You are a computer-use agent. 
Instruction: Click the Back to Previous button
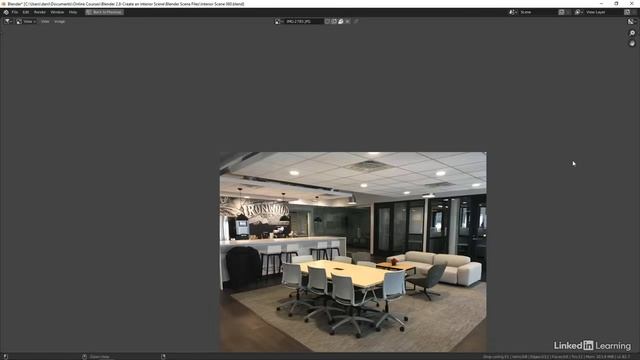point(104,12)
